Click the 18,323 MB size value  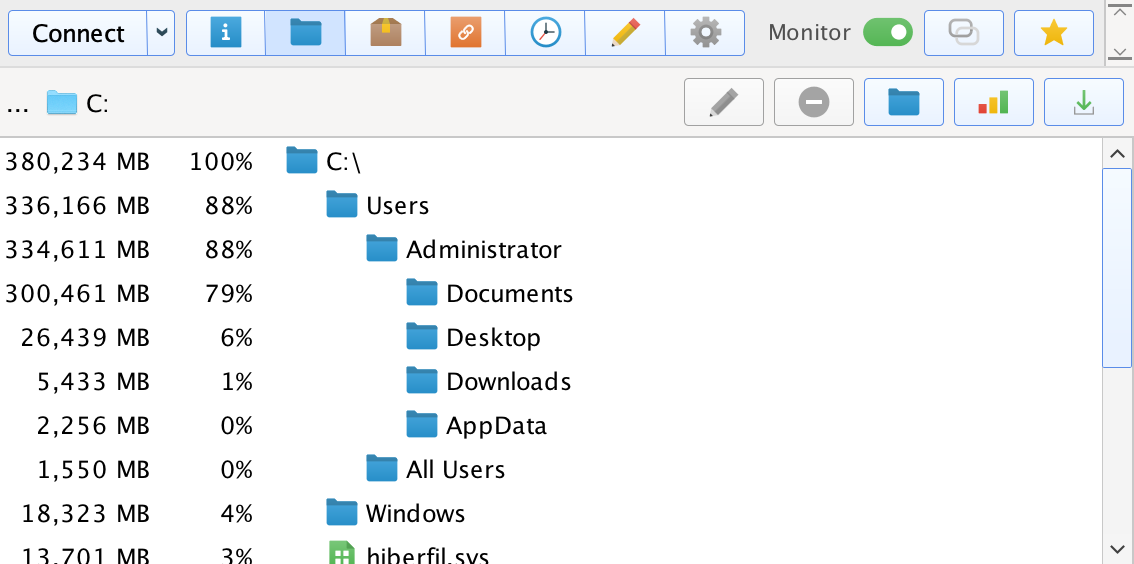point(85,514)
